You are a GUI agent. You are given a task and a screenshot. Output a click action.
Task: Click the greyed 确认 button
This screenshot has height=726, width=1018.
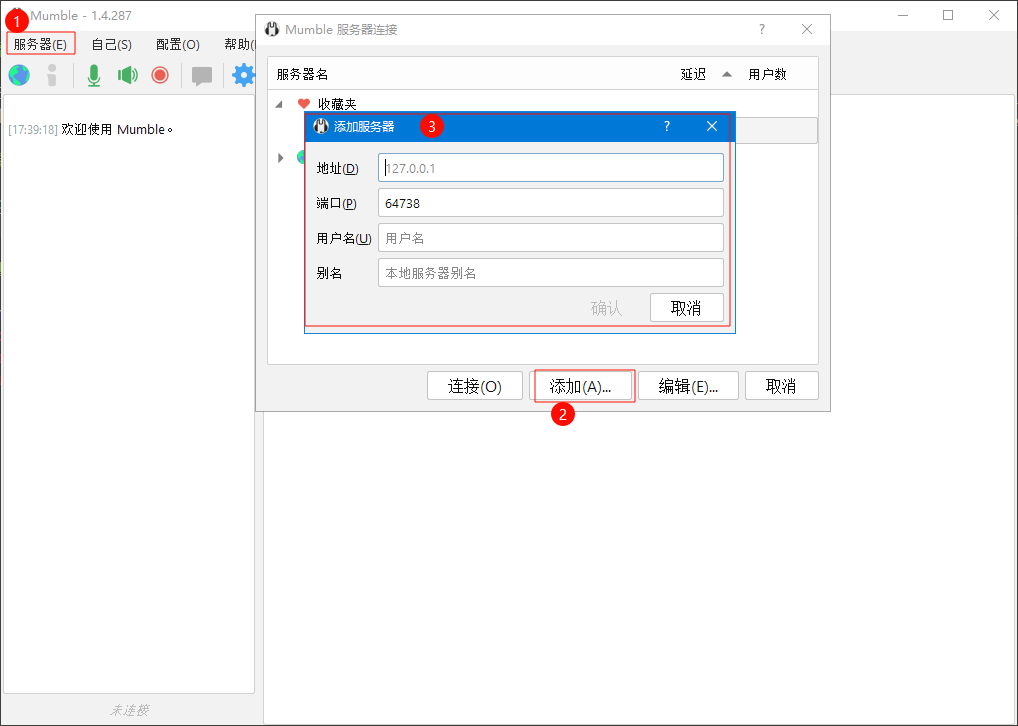(606, 308)
